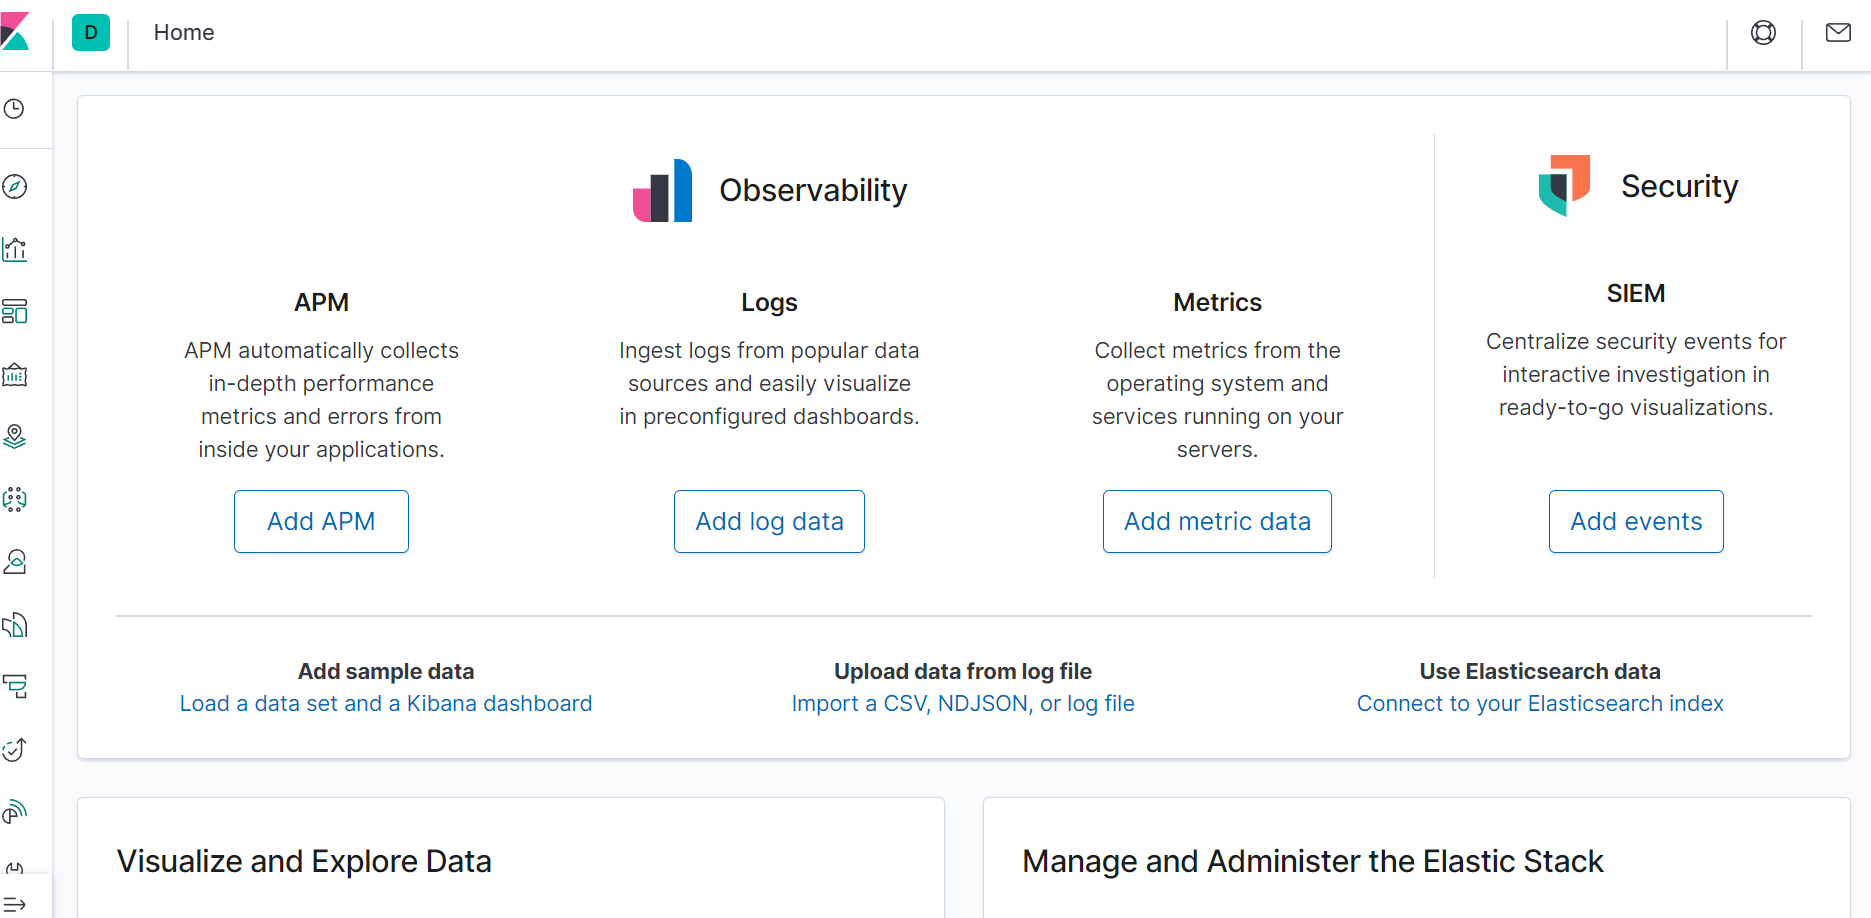Click the Home breadcrumb
The image size is (1871, 918).
tap(184, 33)
